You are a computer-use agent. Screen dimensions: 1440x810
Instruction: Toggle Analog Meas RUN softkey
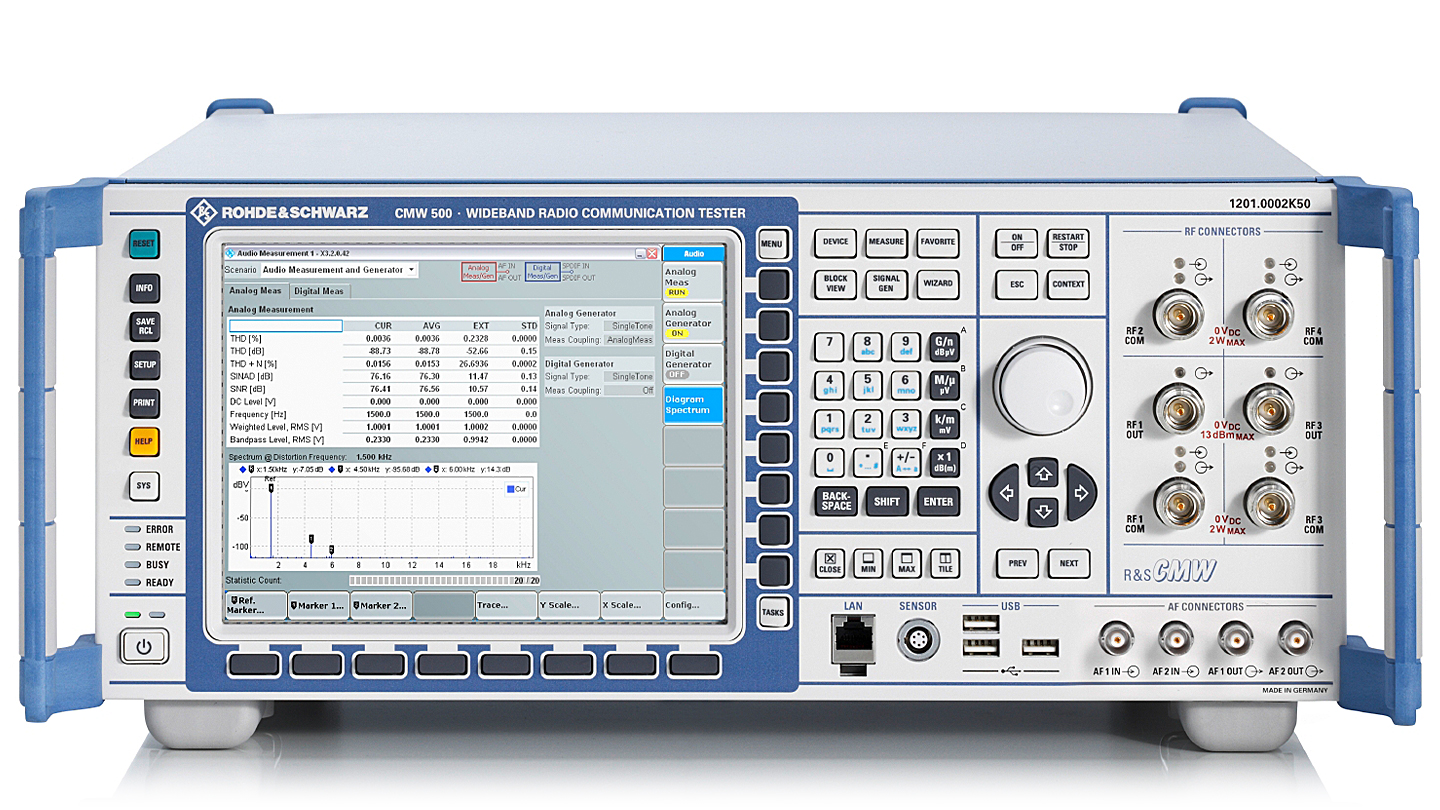point(693,282)
